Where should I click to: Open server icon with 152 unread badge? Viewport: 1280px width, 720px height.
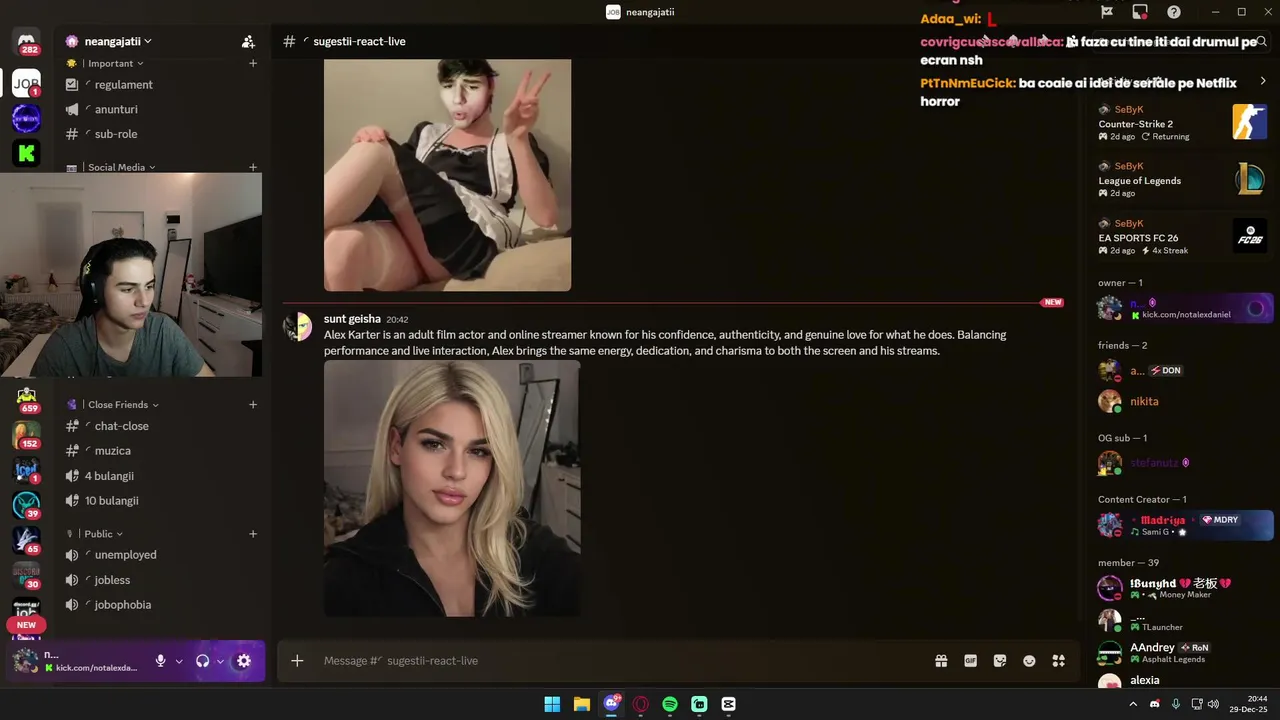[26, 435]
